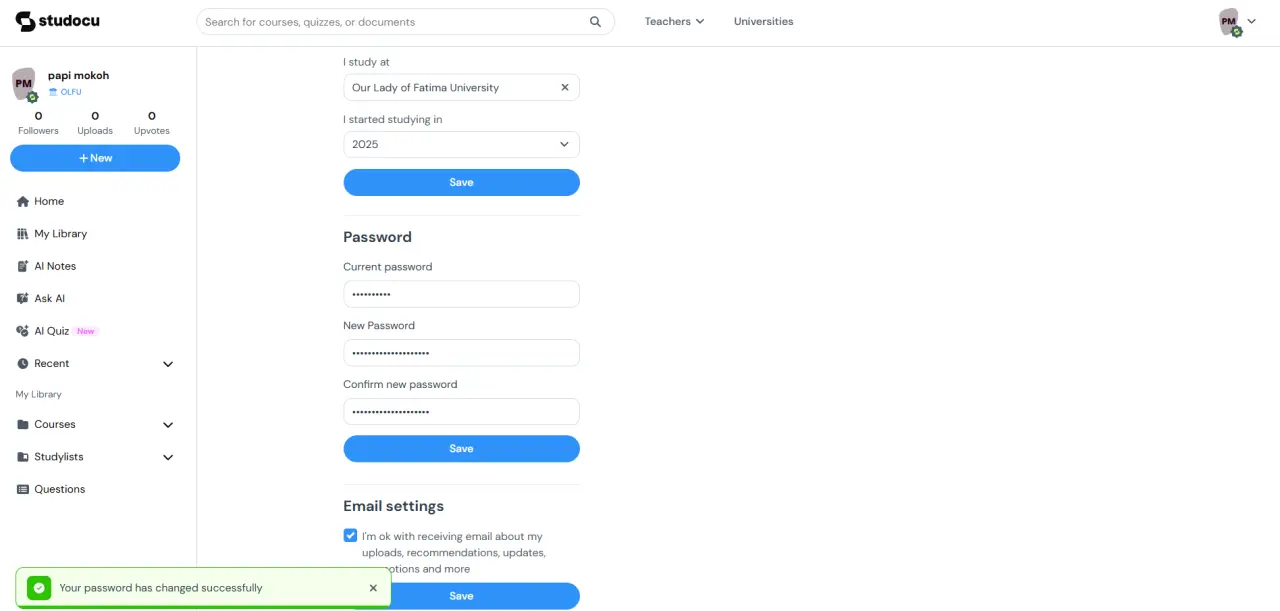Expand the Courses section chevron
Viewport: 1280px width, 611px height.
[x=168, y=425]
